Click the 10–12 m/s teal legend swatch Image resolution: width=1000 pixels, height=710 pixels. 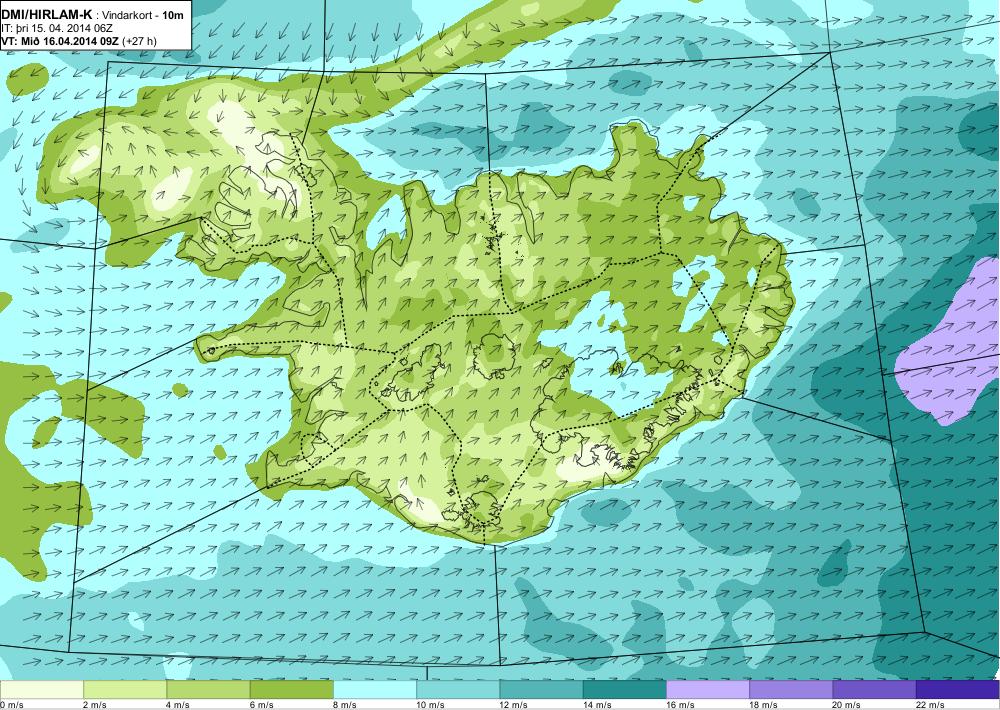tap(458, 690)
